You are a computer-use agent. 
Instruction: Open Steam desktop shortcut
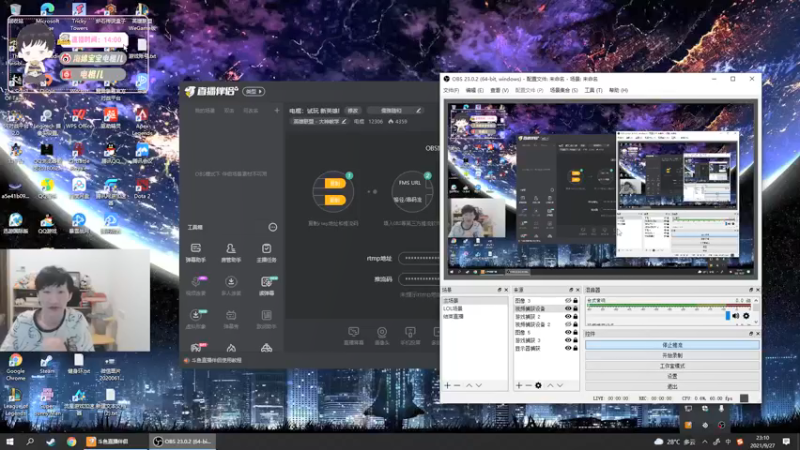47,364
